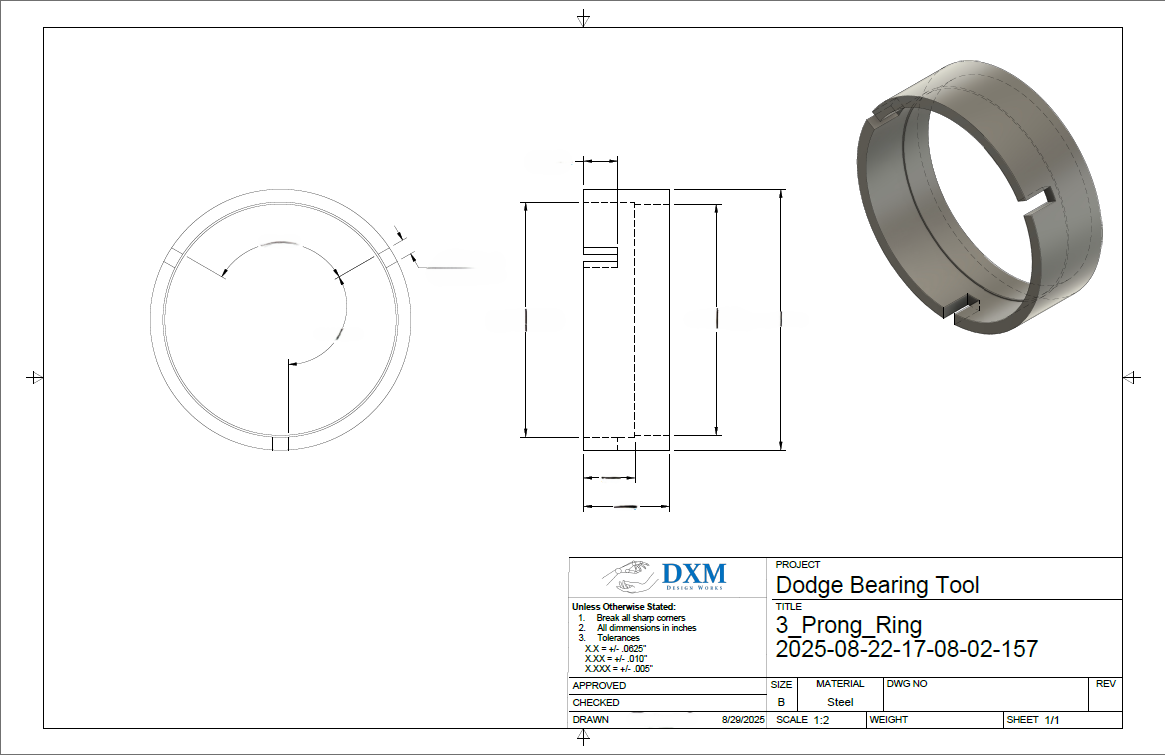The width and height of the screenshot is (1165, 755).
Task: Select the side profile view
Action: click(x=626, y=320)
